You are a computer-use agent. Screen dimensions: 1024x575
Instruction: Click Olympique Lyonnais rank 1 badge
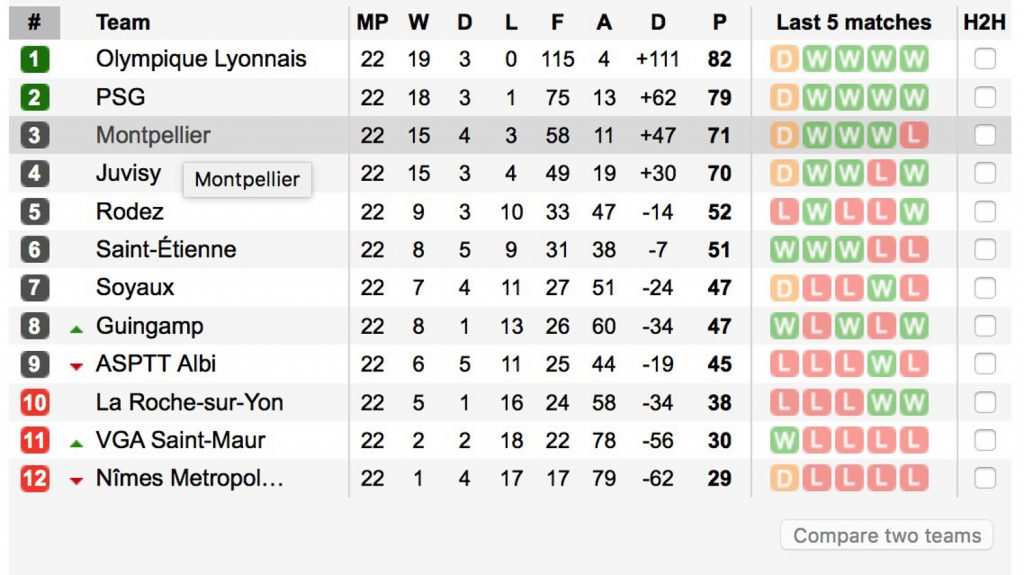tap(34, 59)
